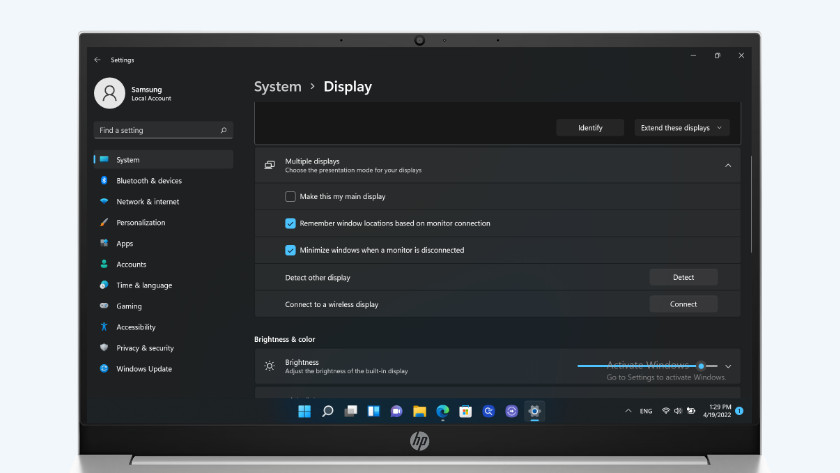
Task: Open the Windows Start button
Action: 304,411
